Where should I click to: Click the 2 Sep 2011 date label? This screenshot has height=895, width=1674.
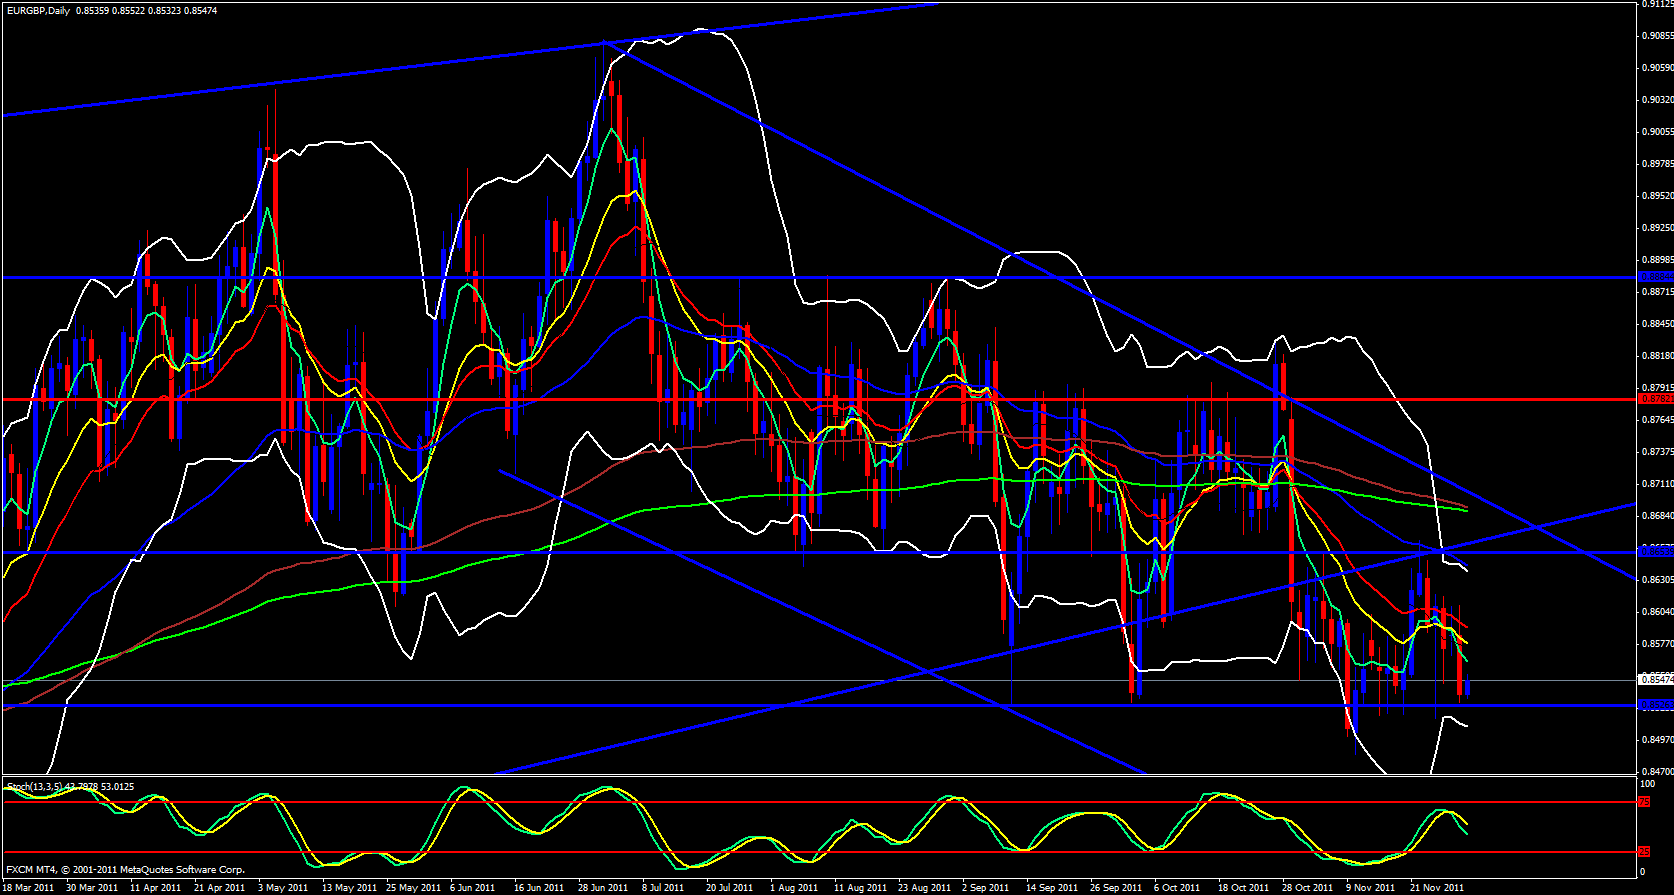(x=985, y=888)
